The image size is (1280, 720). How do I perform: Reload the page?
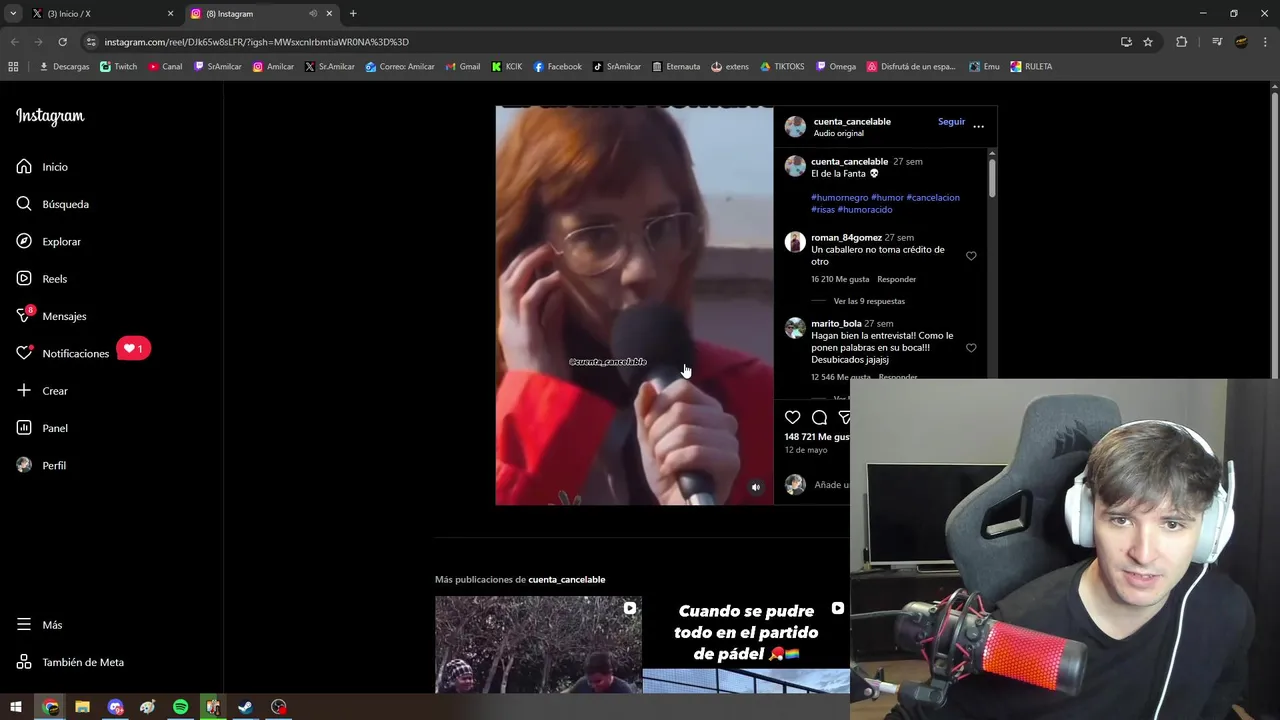click(62, 42)
